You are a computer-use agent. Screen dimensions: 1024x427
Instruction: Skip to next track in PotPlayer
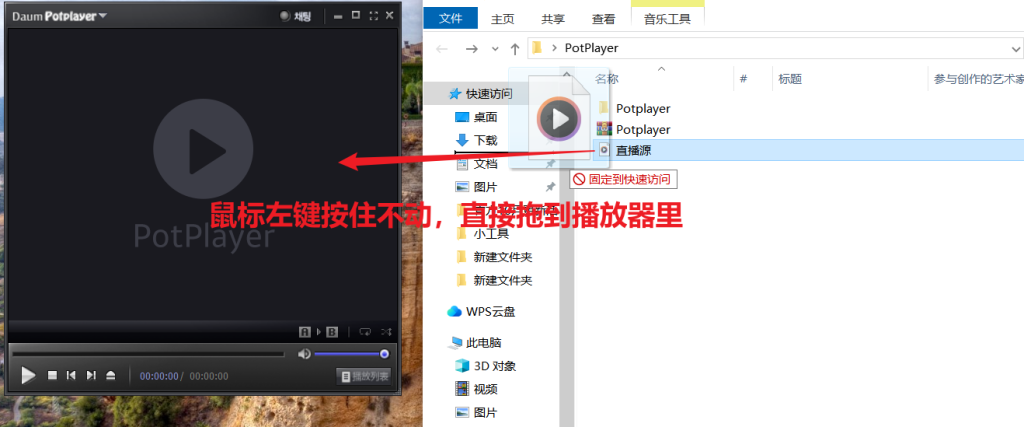(91, 375)
